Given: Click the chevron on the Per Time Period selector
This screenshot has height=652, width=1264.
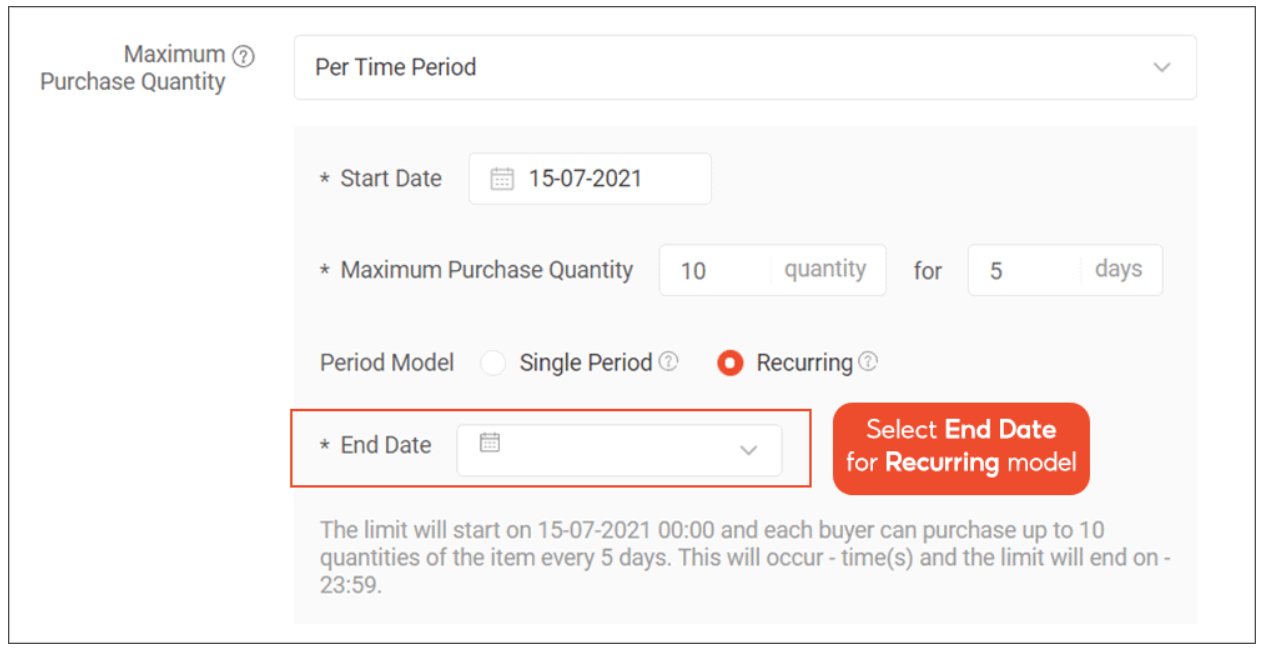Looking at the screenshot, I should click(x=1162, y=67).
